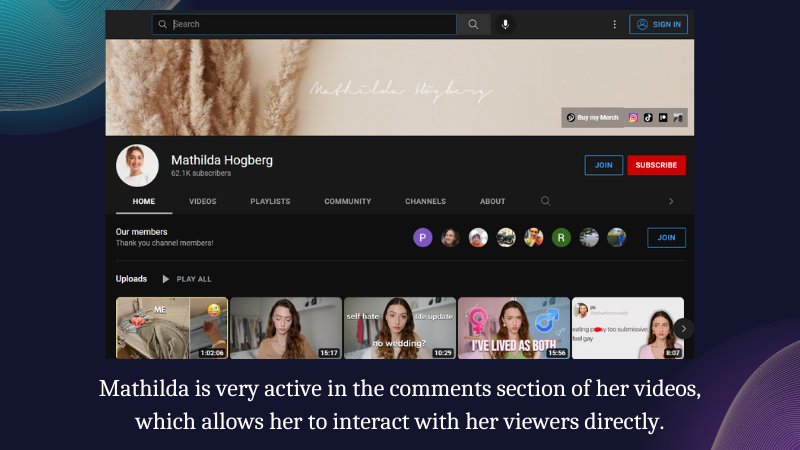Open the three-dot settings menu
The width and height of the screenshot is (800, 450).
[x=614, y=24]
